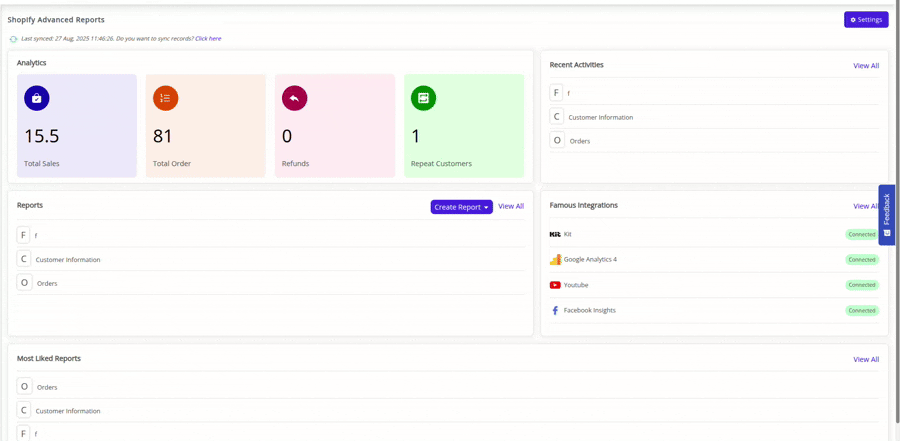Click the Connected badge for Kit

(861, 235)
